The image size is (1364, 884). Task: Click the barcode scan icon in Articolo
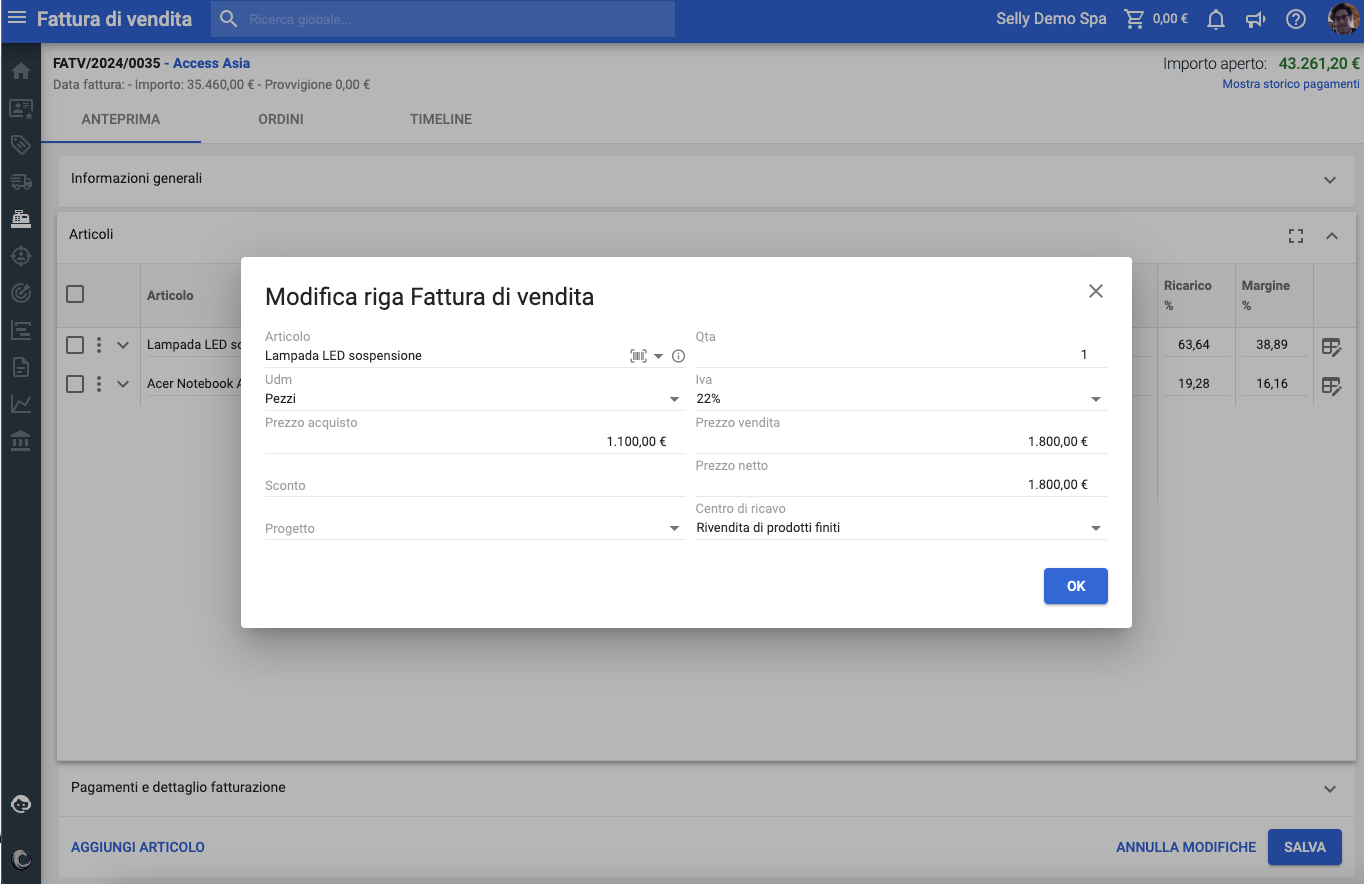[x=638, y=356]
